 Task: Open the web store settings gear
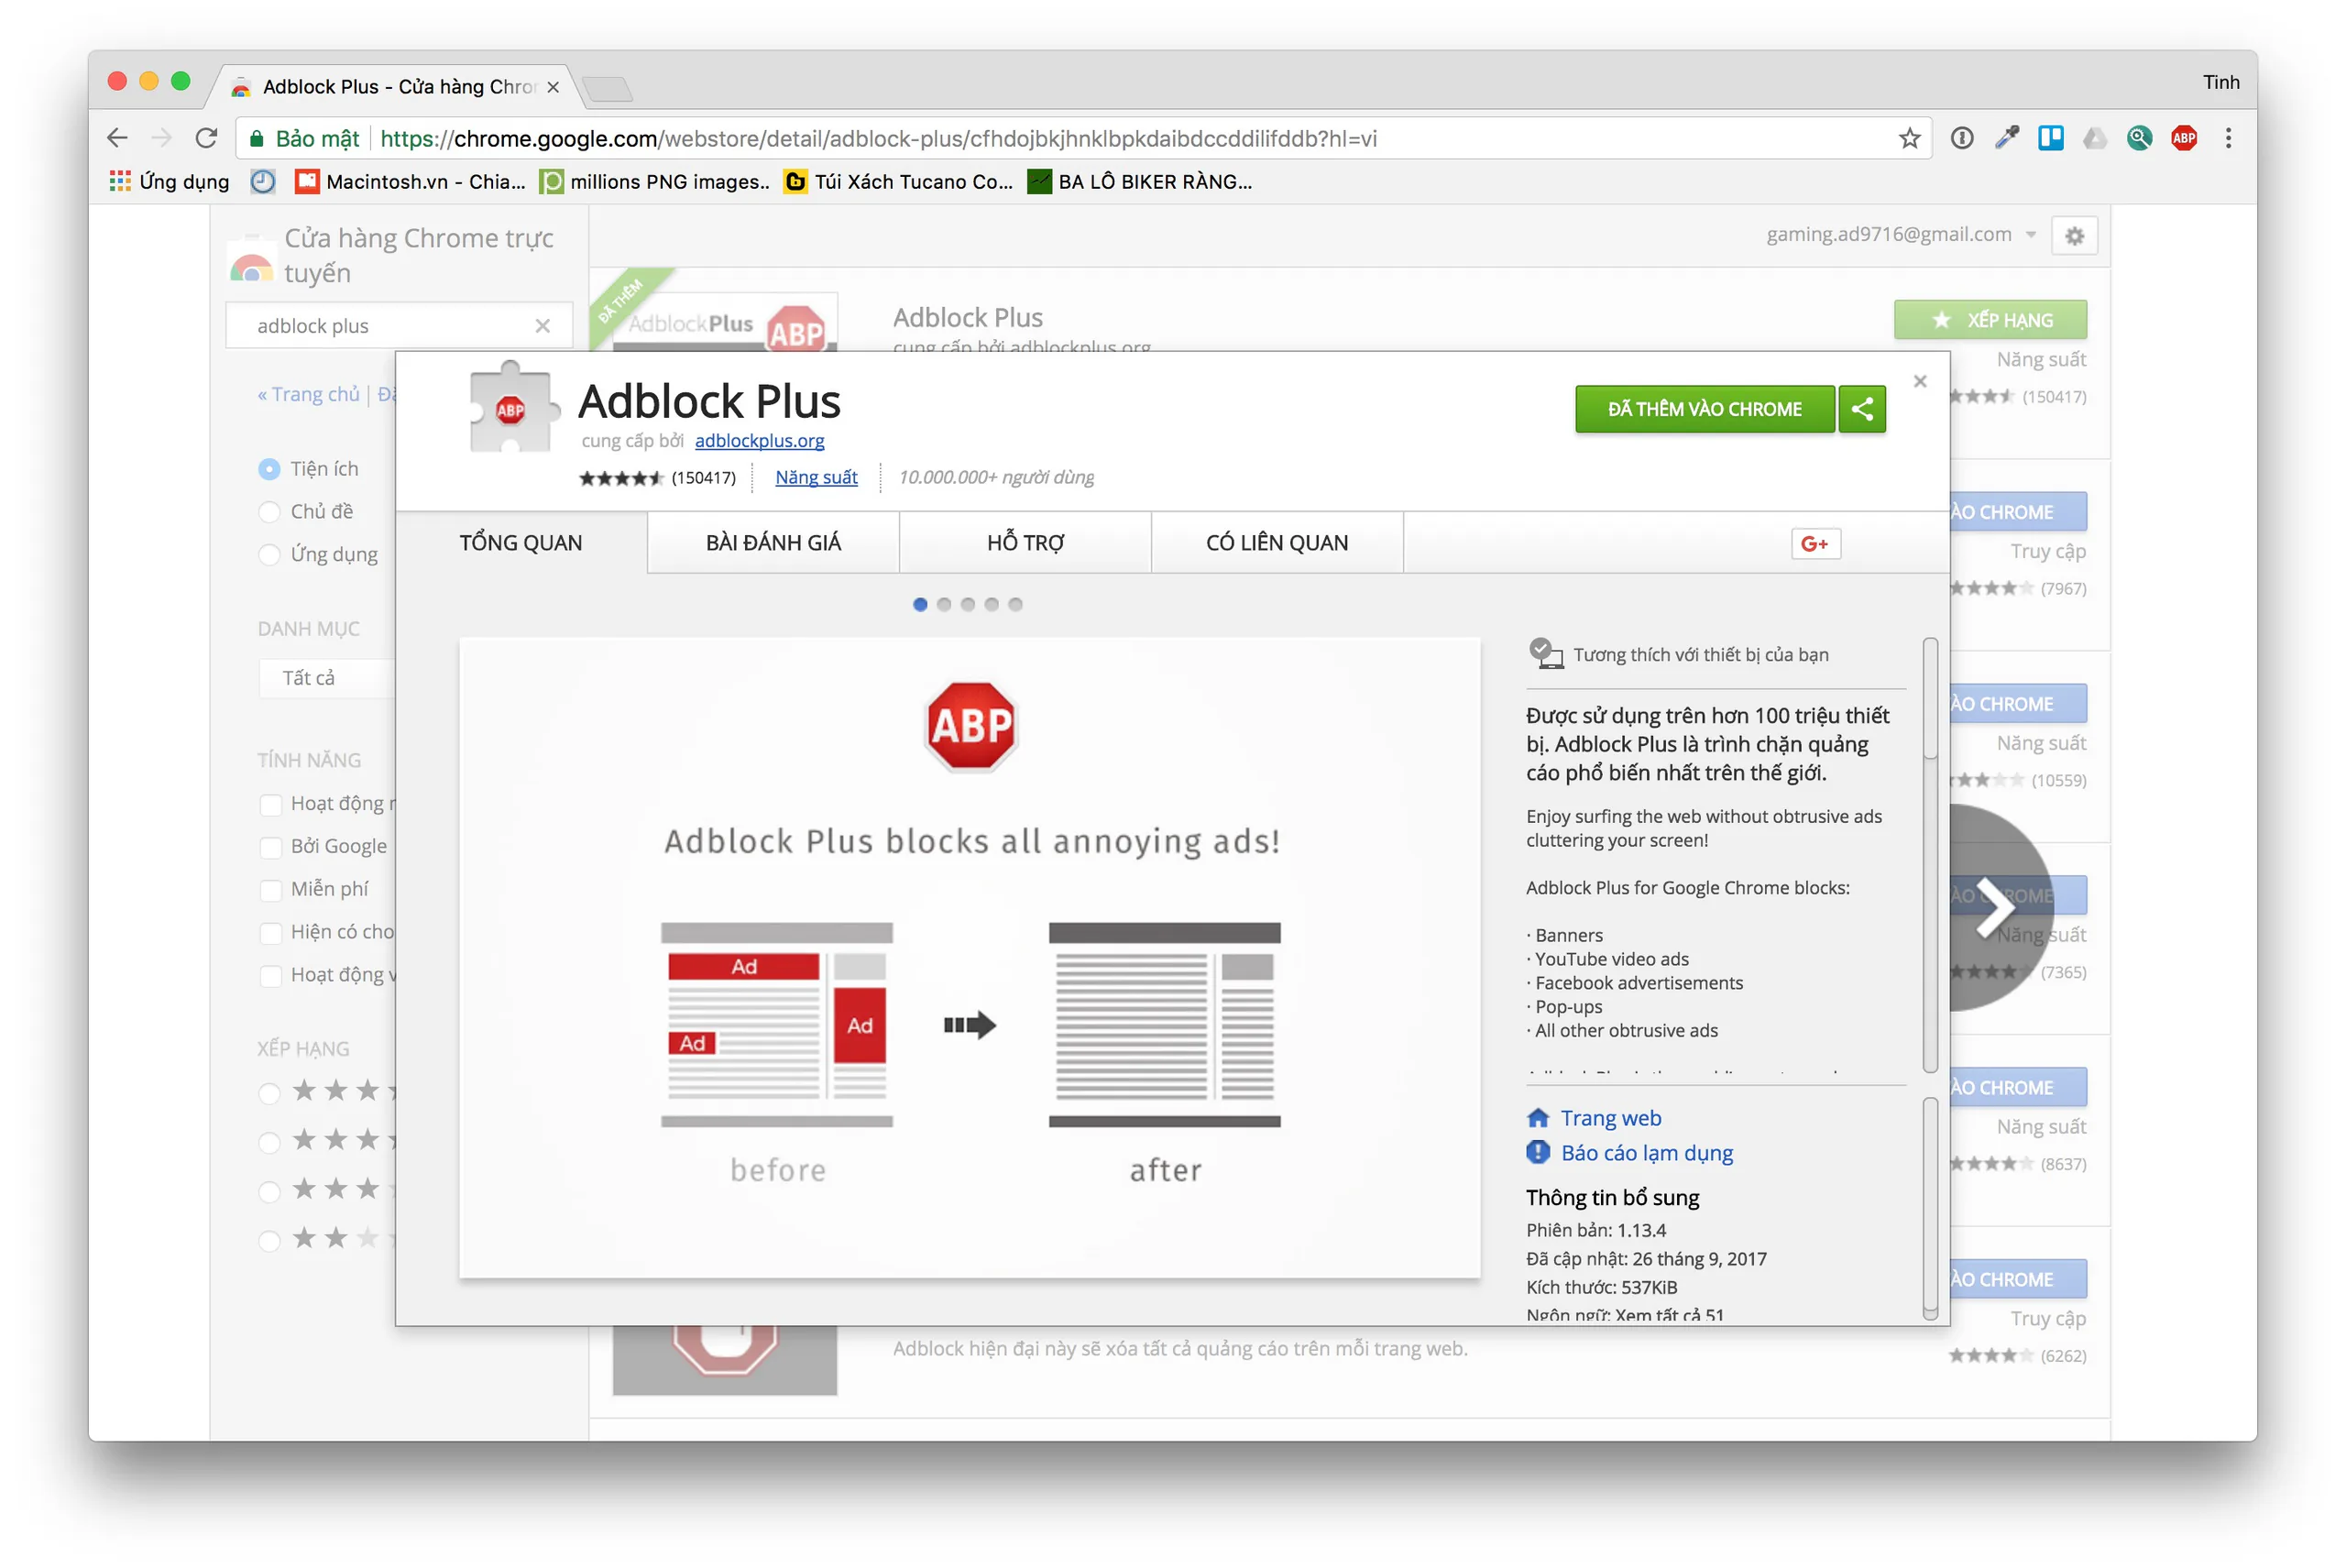pyautogui.click(x=2075, y=236)
